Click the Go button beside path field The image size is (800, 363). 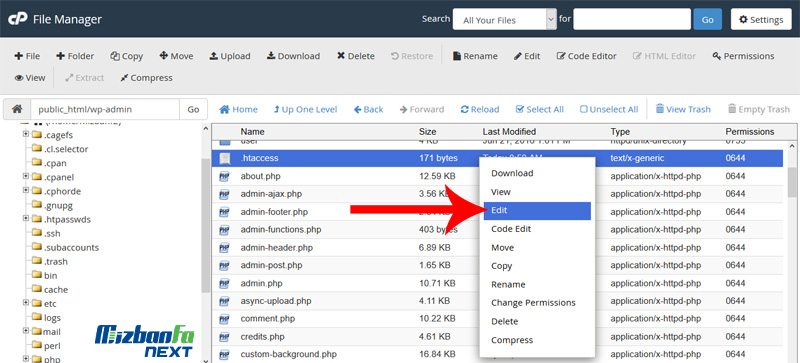pyautogui.click(x=193, y=109)
